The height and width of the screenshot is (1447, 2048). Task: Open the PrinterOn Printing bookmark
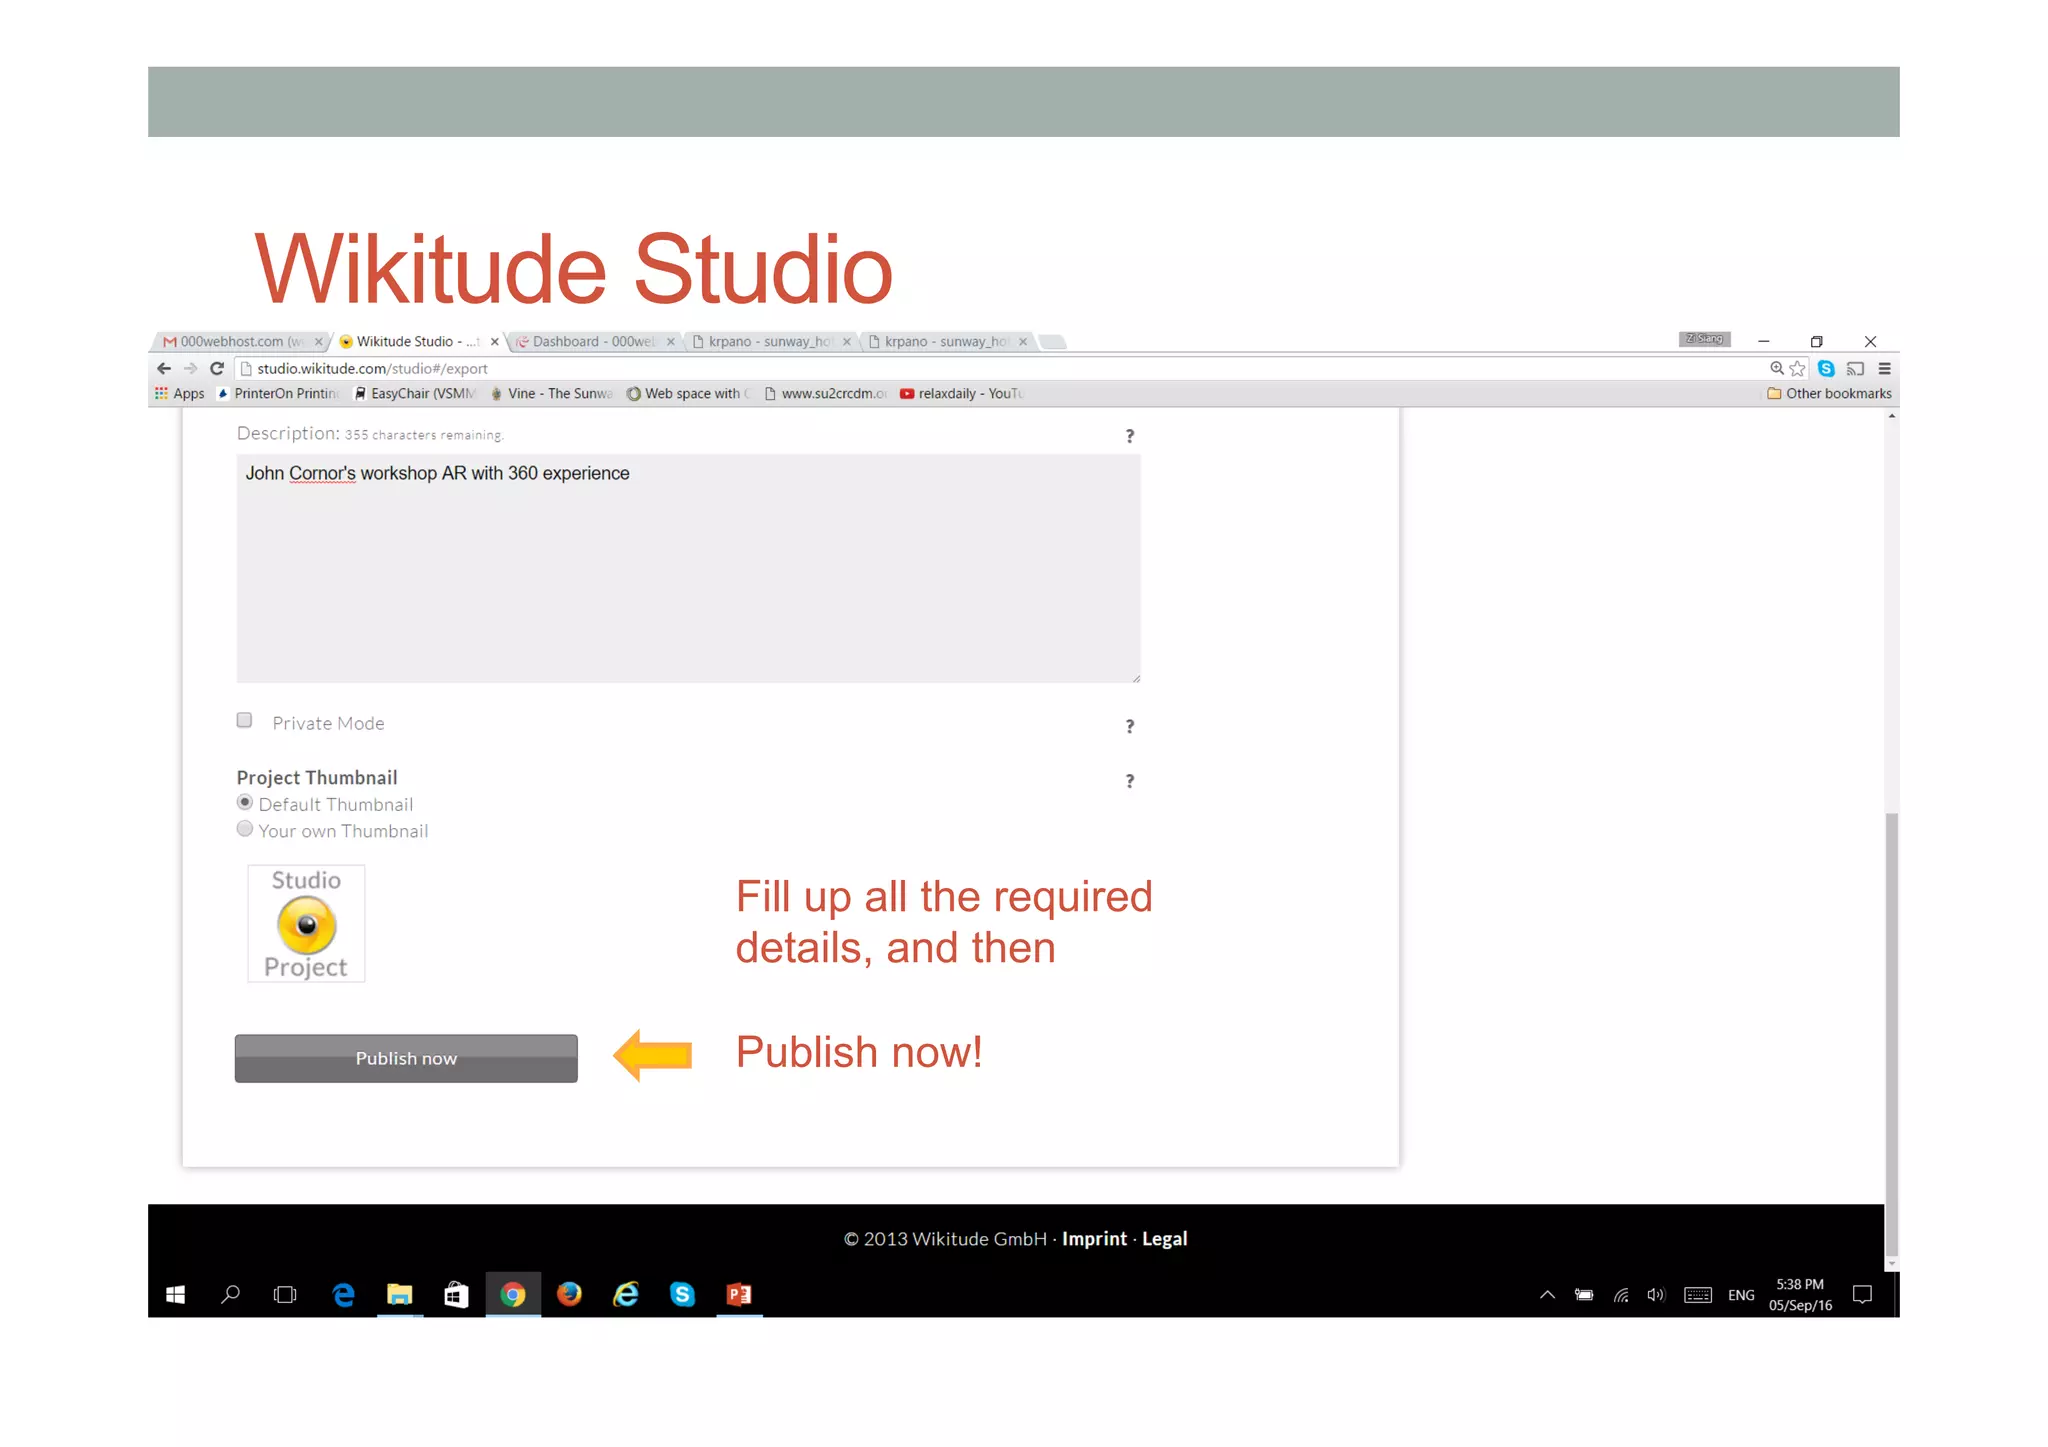(x=279, y=393)
